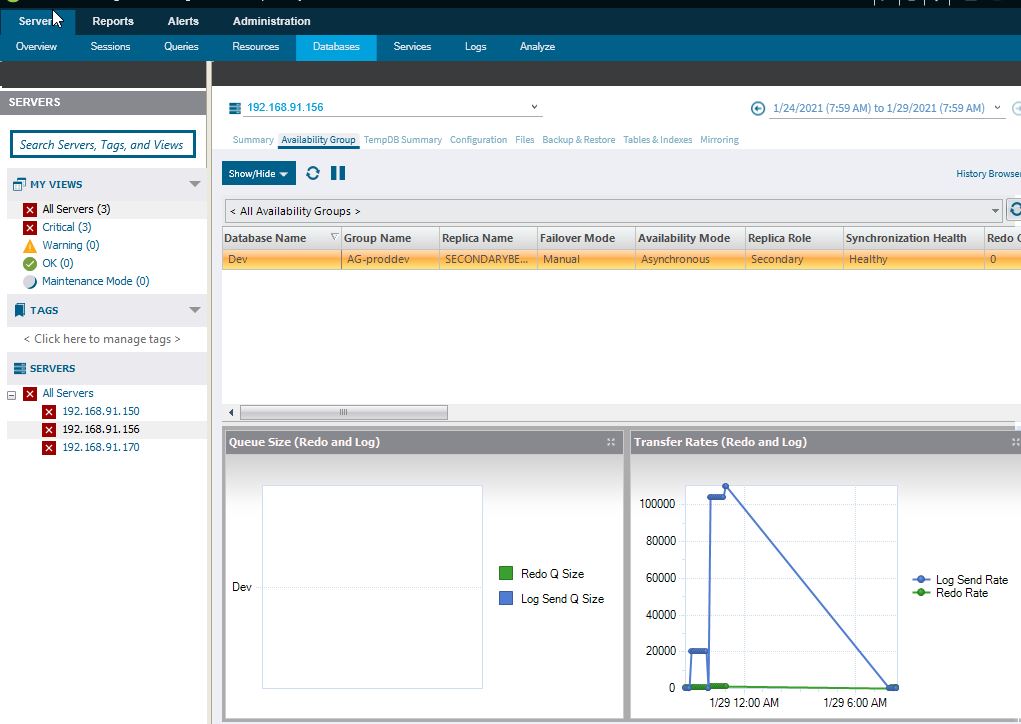
Task: Open the Administration menu
Action: click(272, 21)
